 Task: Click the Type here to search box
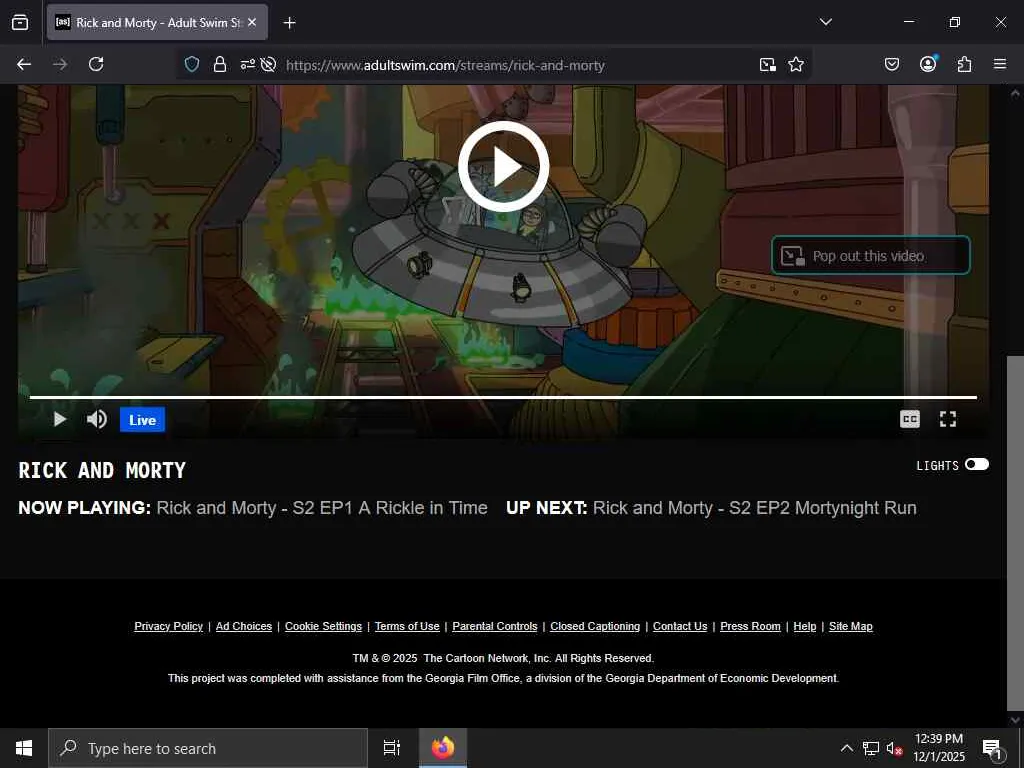coord(208,748)
